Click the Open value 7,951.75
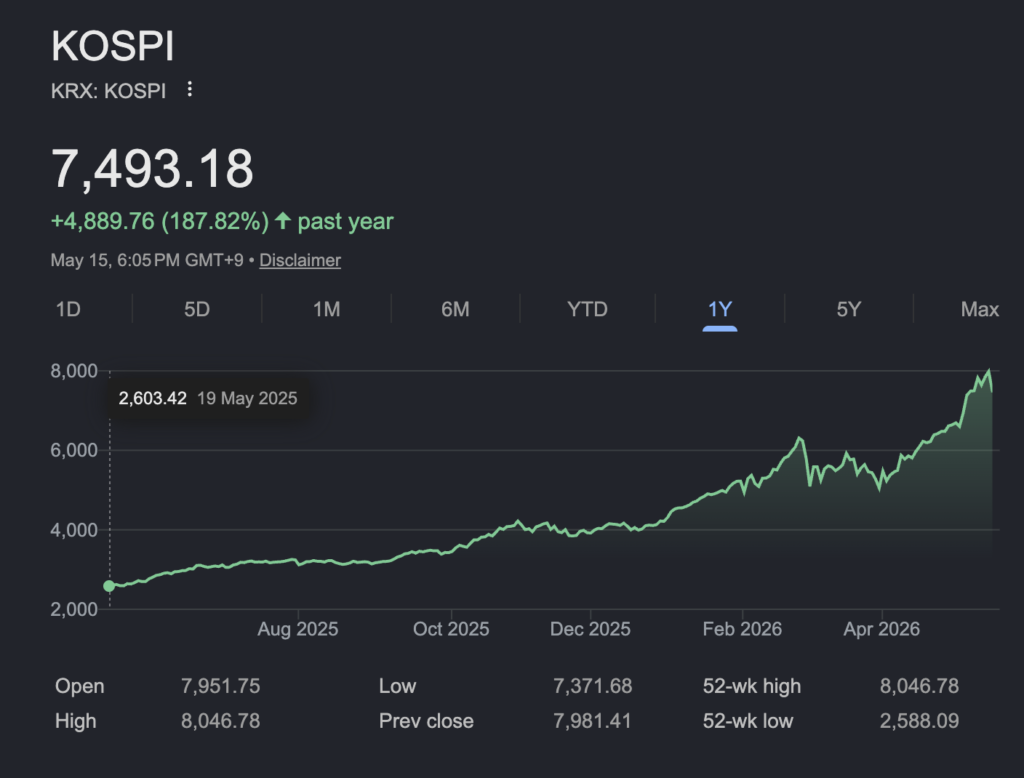1024x778 pixels. [x=220, y=686]
